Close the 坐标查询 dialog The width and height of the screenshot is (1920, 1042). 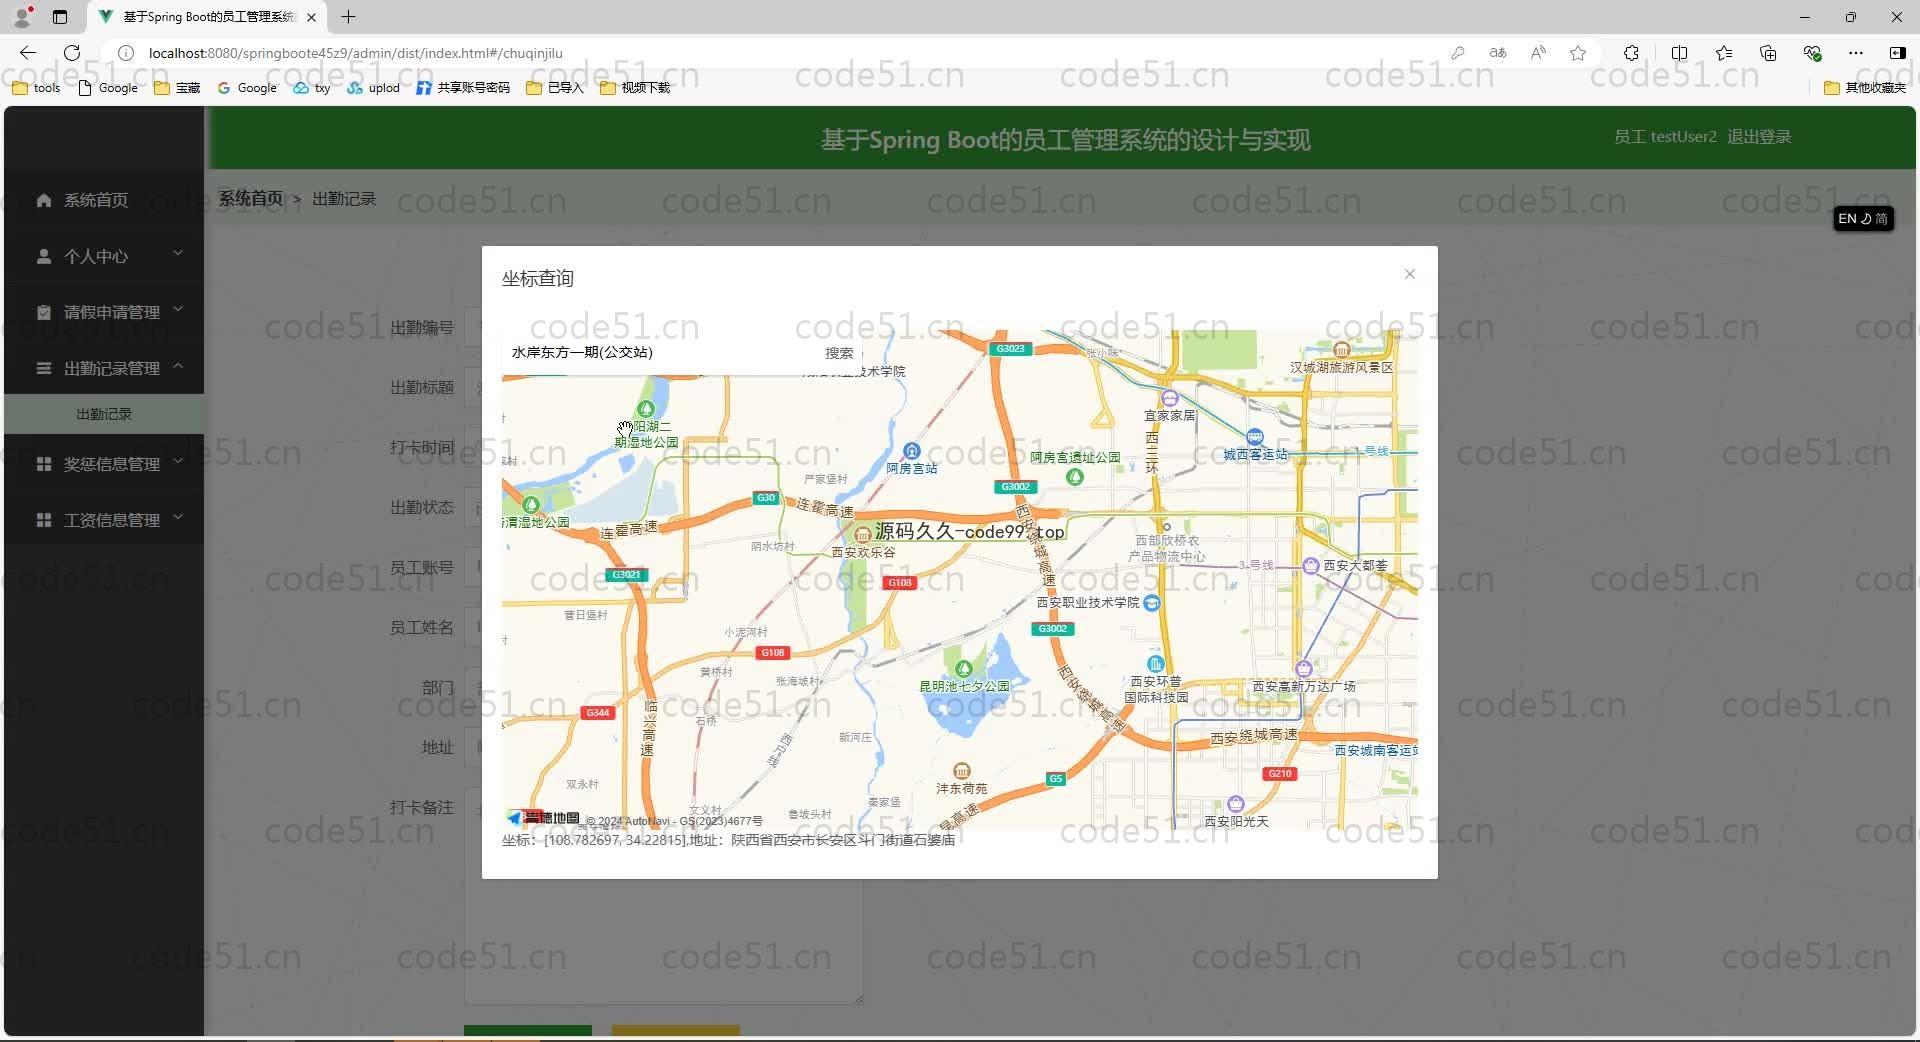(1409, 274)
